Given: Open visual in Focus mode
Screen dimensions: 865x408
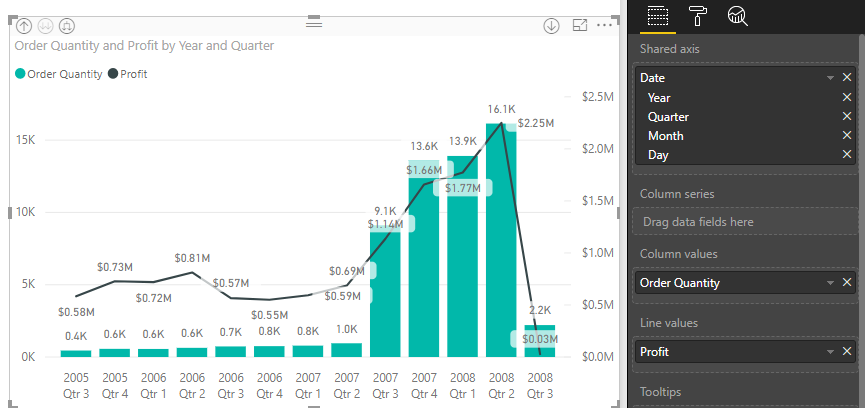Looking at the screenshot, I should coord(579,25).
